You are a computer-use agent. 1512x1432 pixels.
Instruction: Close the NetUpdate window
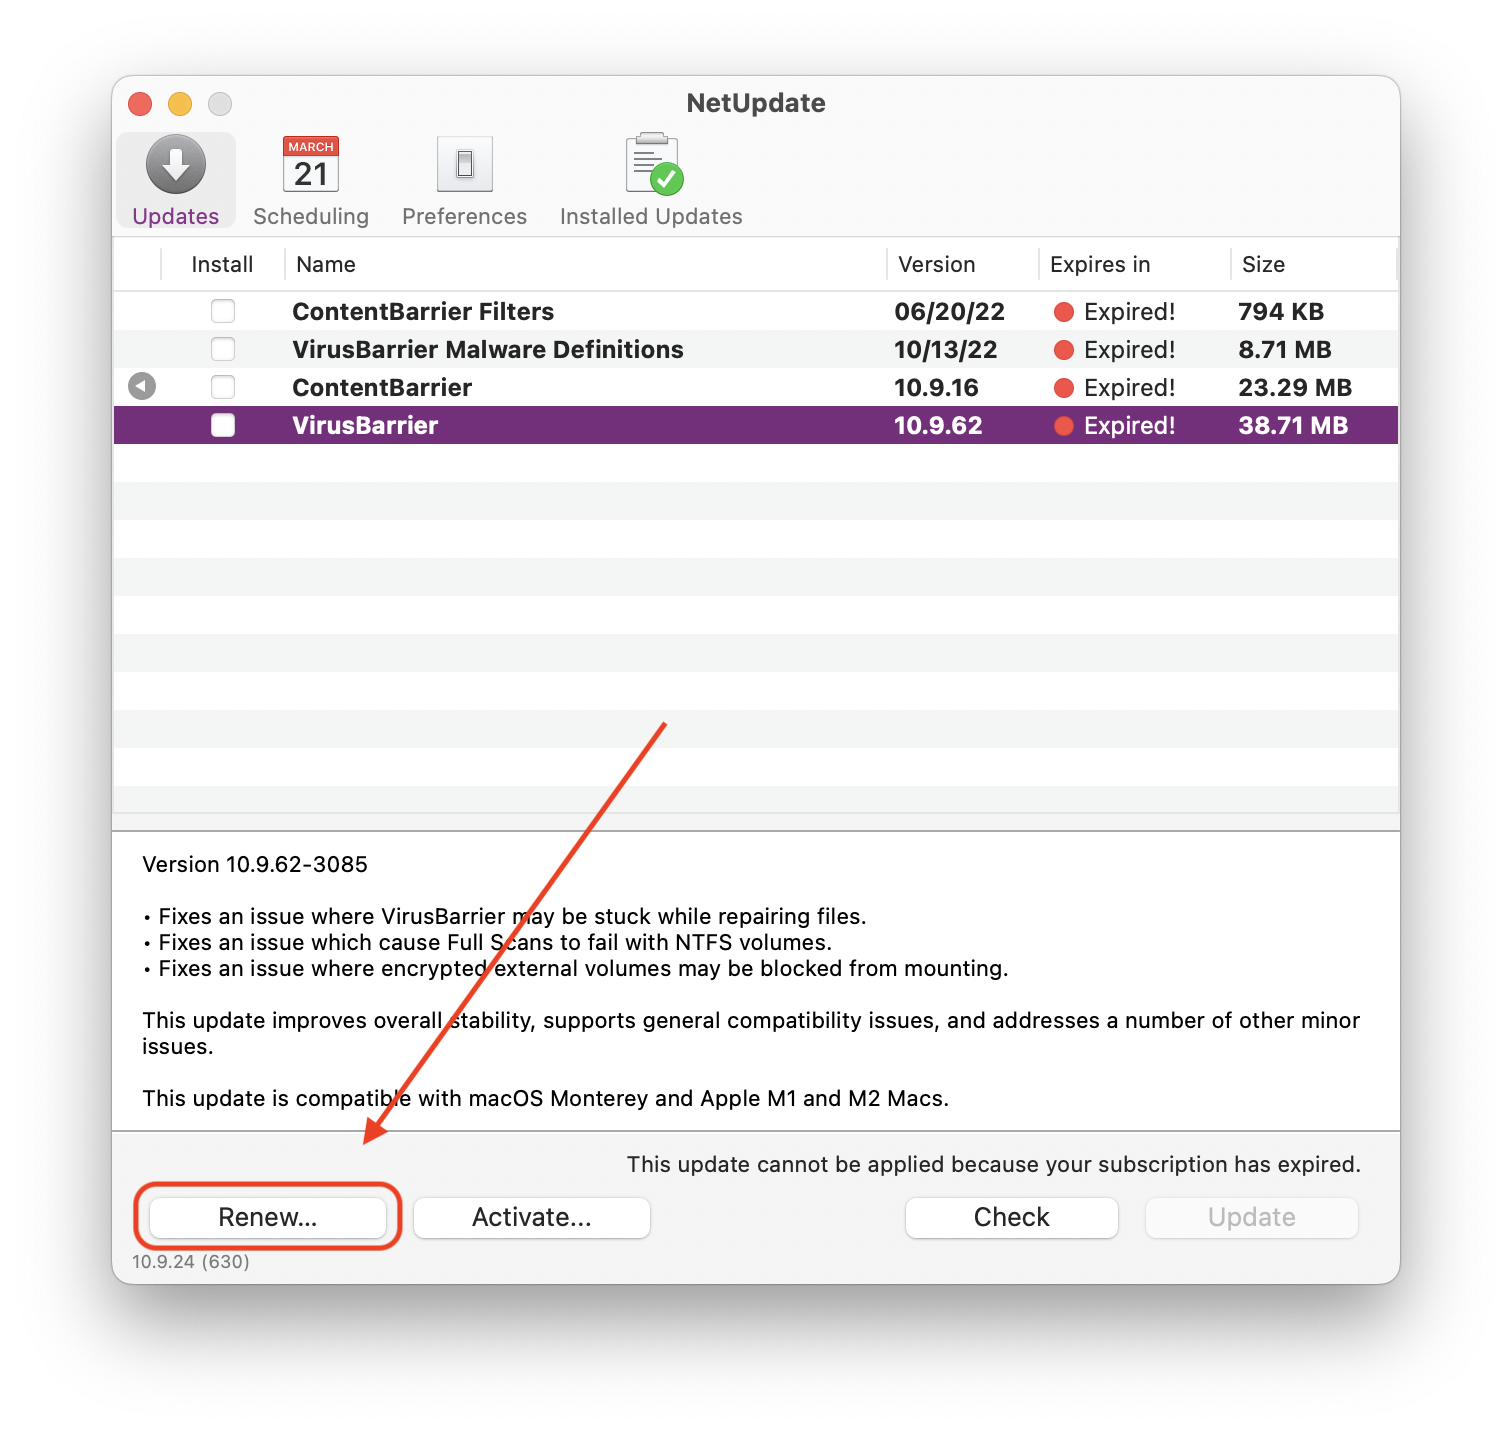(140, 104)
